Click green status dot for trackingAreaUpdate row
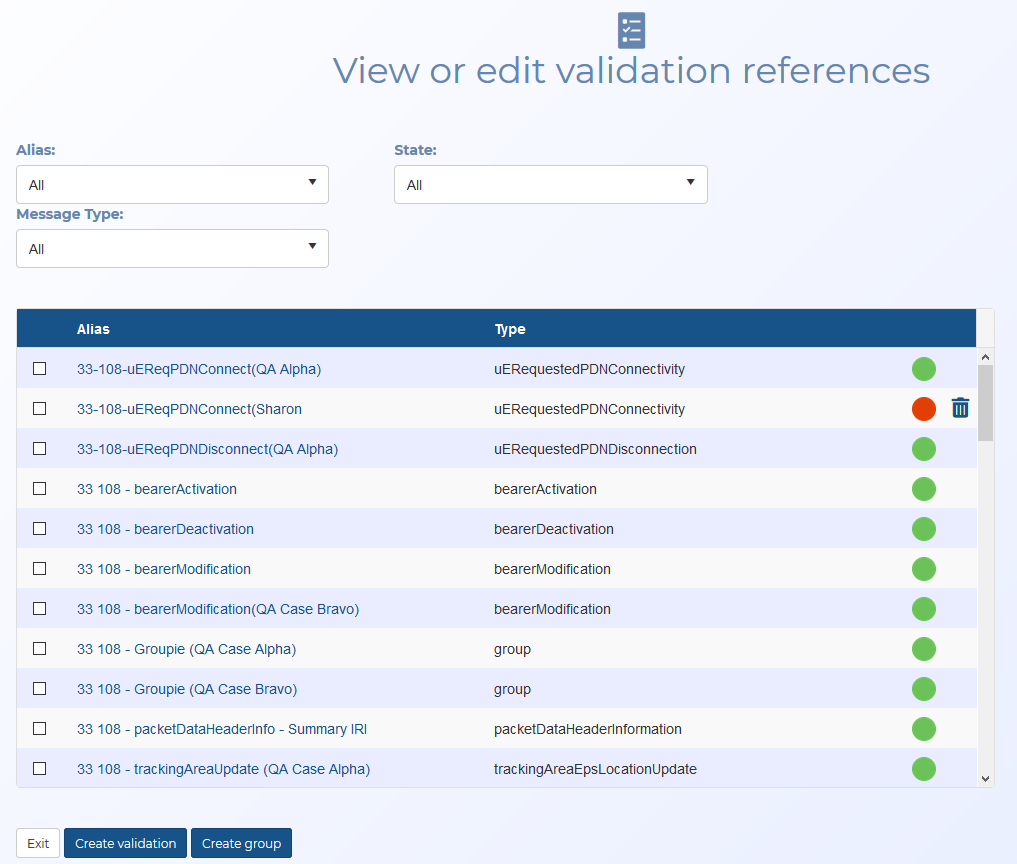This screenshot has width=1017, height=864. [x=923, y=769]
